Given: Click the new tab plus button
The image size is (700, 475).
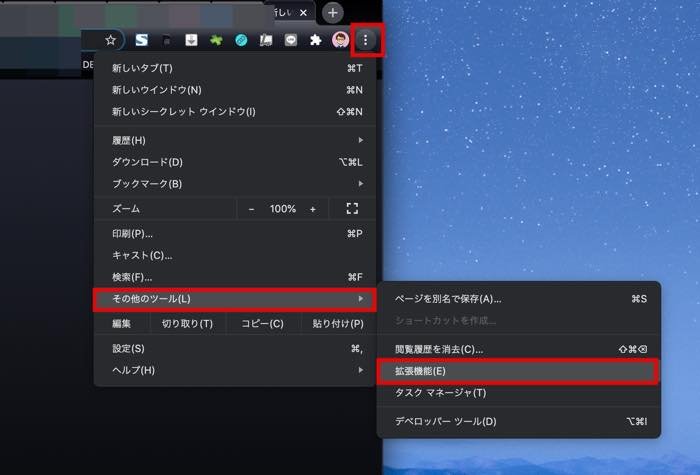Looking at the screenshot, I should pyautogui.click(x=333, y=12).
